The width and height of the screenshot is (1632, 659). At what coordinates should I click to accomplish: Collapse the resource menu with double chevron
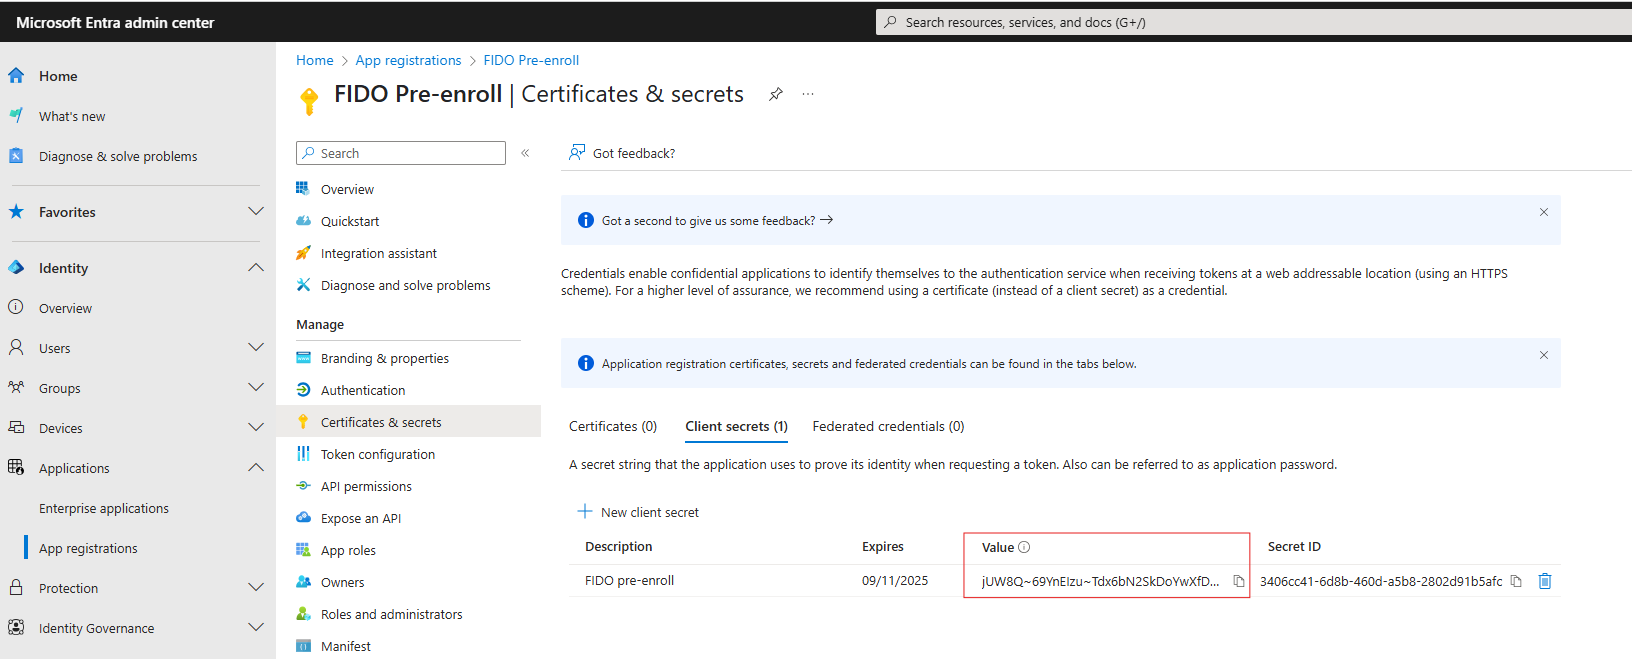click(525, 153)
